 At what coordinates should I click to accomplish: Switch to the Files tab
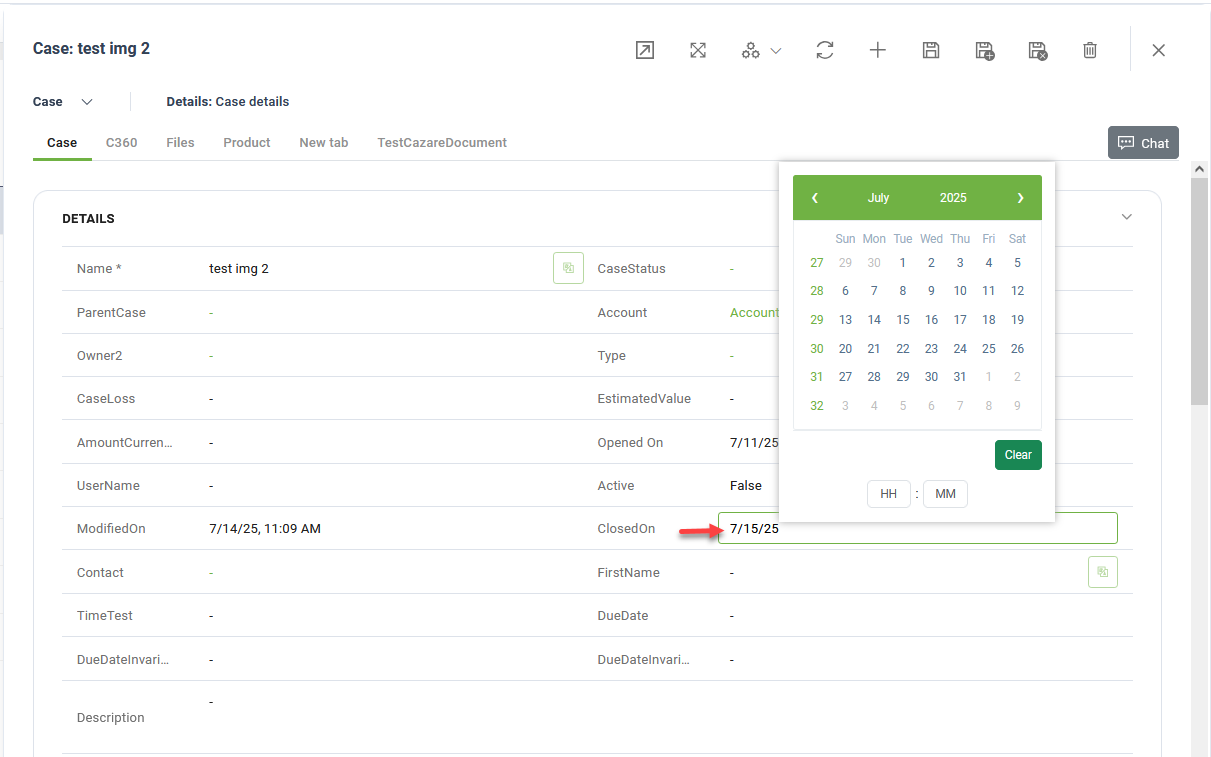tap(180, 143)
